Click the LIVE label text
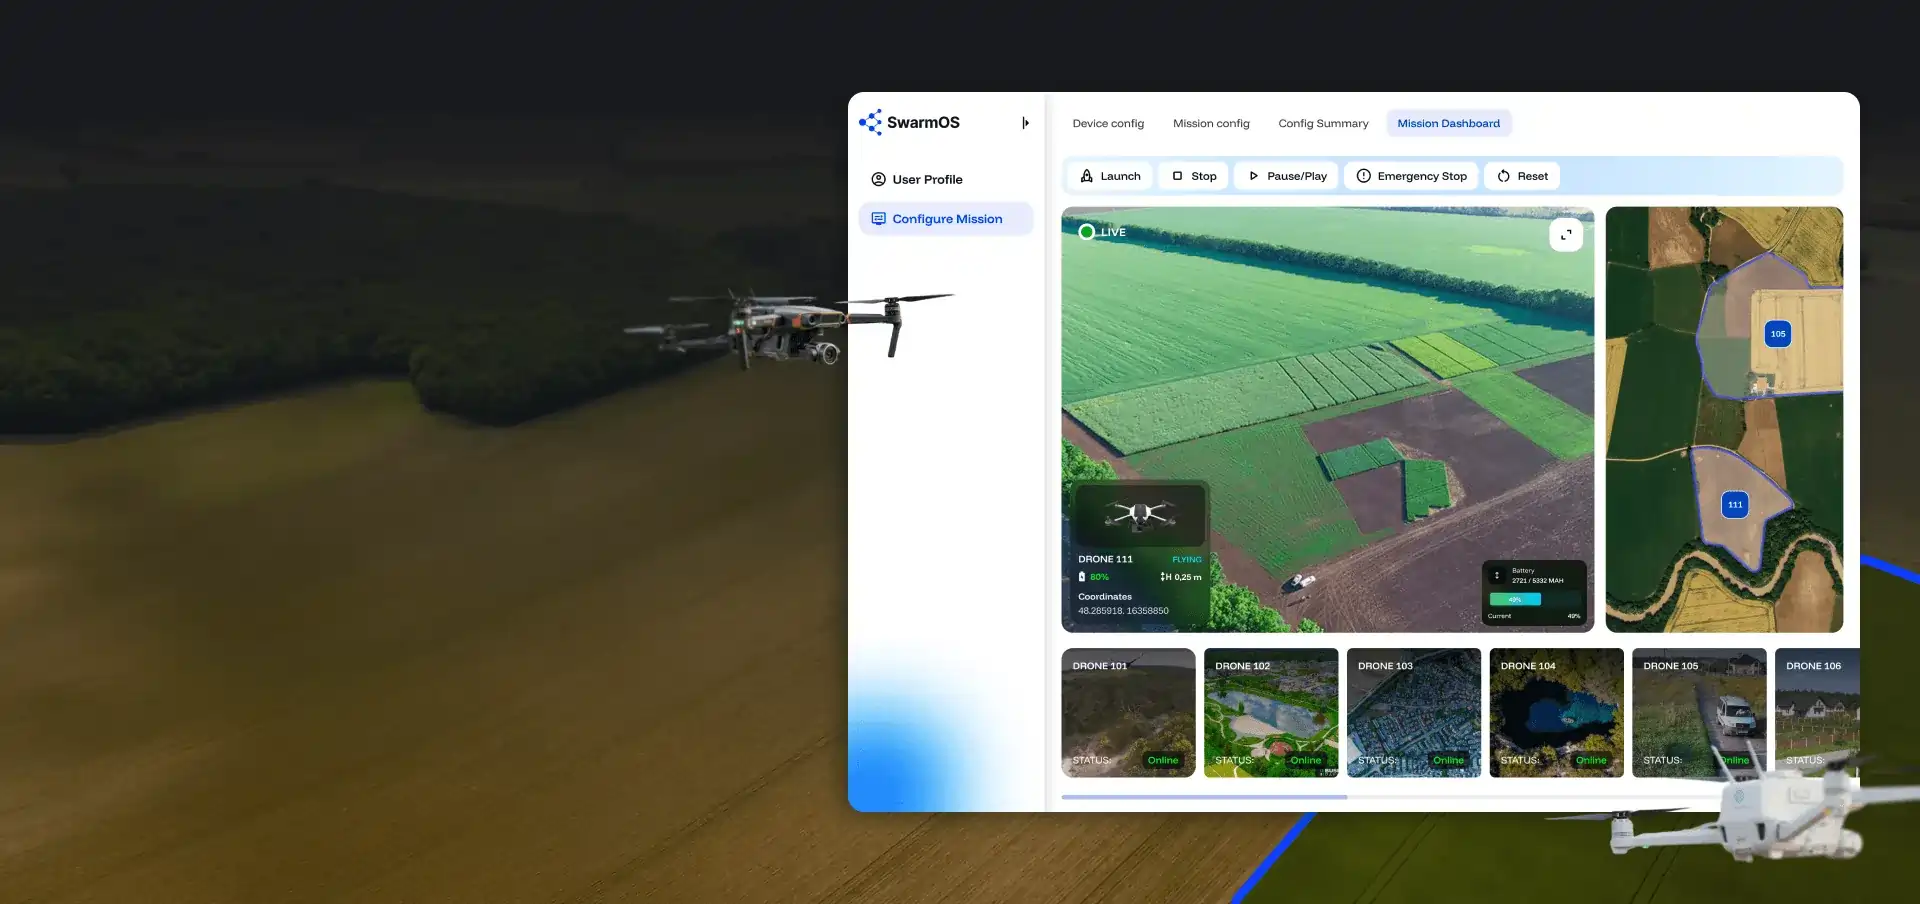Screen dimensions: 1920x904 pos(1113,232)
